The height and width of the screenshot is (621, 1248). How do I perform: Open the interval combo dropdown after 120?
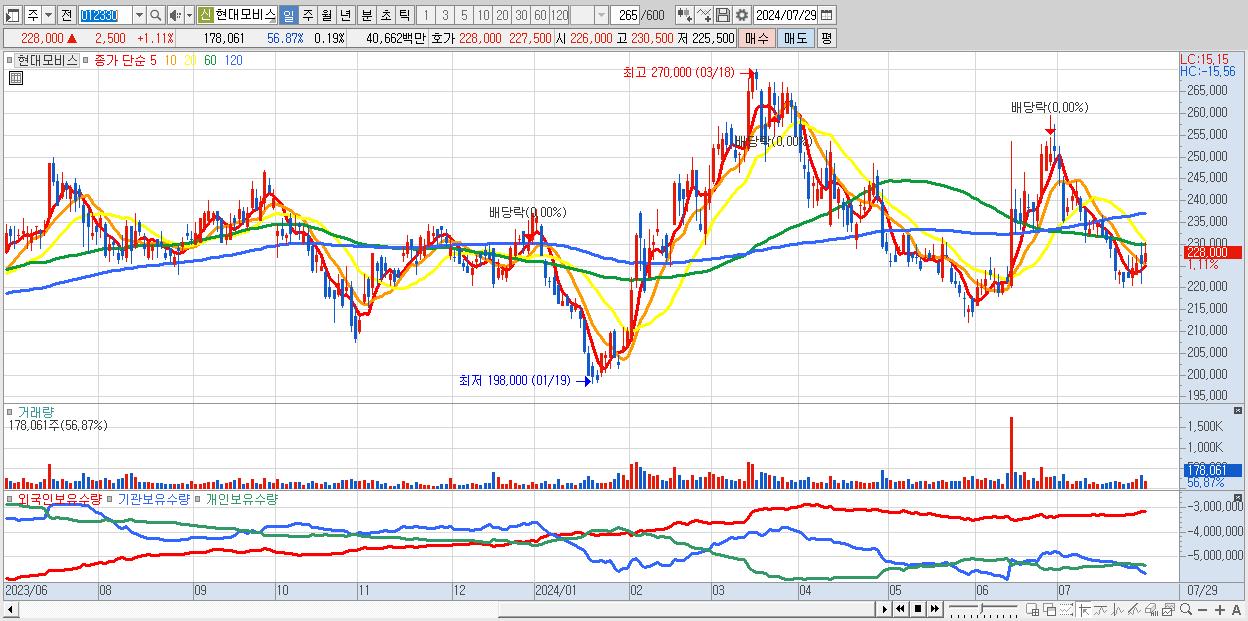click(x=601, y=15)
